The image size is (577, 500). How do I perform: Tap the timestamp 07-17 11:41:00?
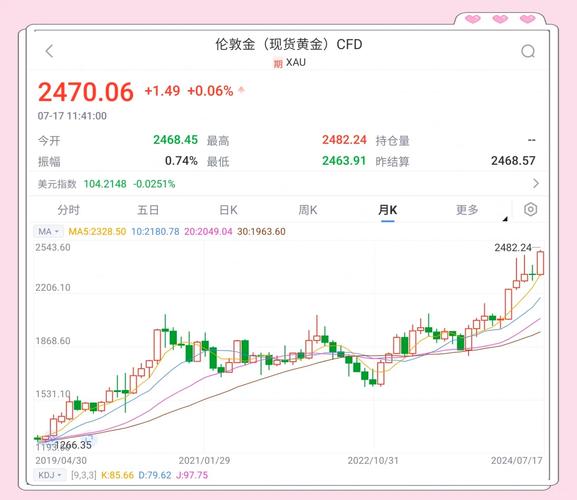72,116
